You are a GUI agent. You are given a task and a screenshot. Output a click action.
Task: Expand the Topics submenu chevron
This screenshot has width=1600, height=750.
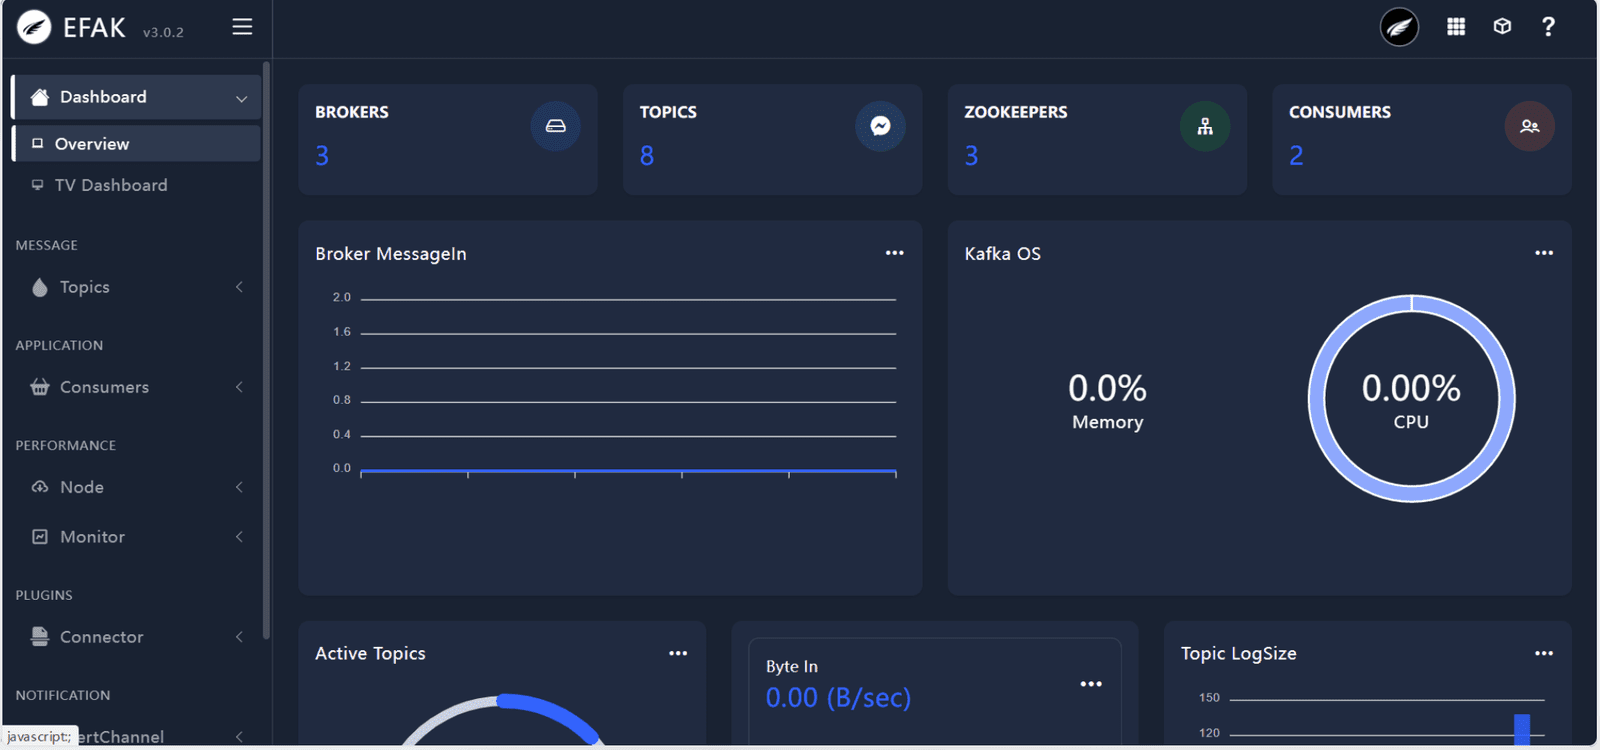point(239,287)
